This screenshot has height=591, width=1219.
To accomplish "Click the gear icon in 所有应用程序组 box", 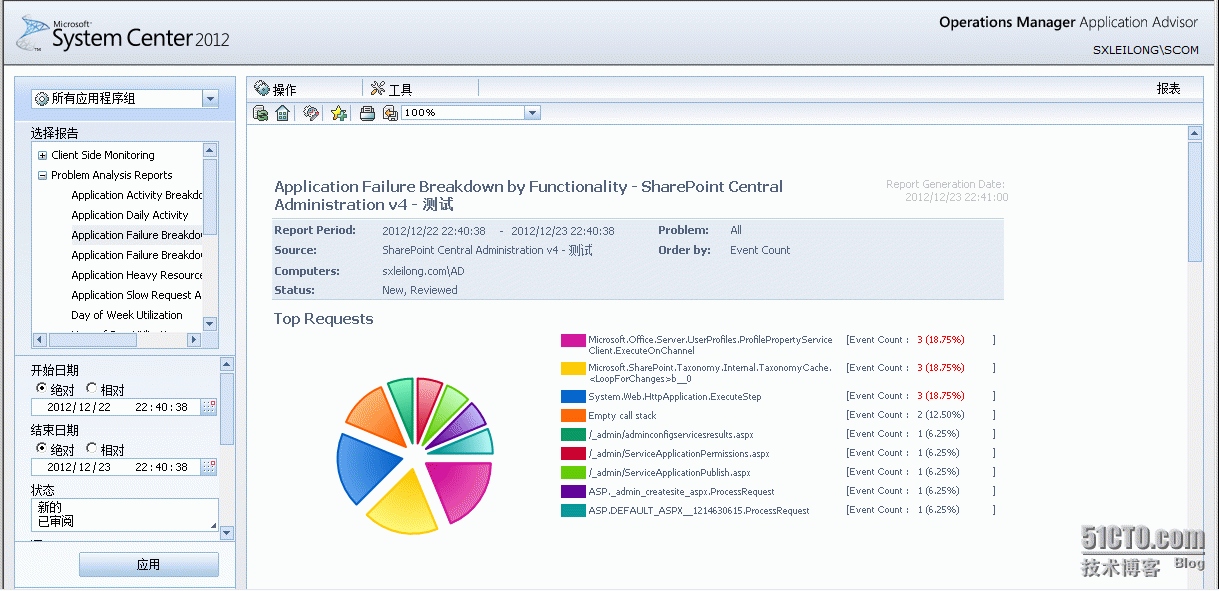I will pos(41,98).
